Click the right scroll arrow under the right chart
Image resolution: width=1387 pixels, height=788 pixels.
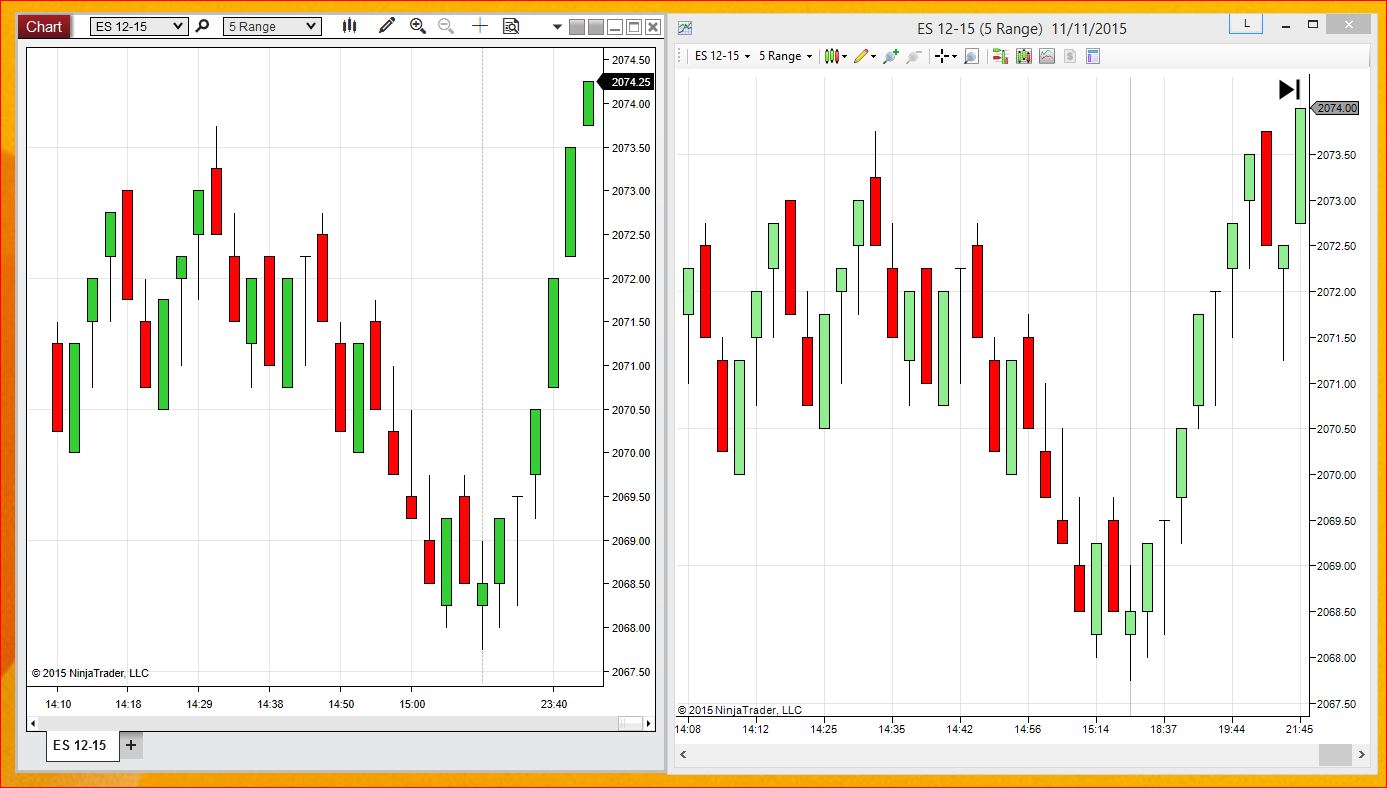pos(1361,753)
